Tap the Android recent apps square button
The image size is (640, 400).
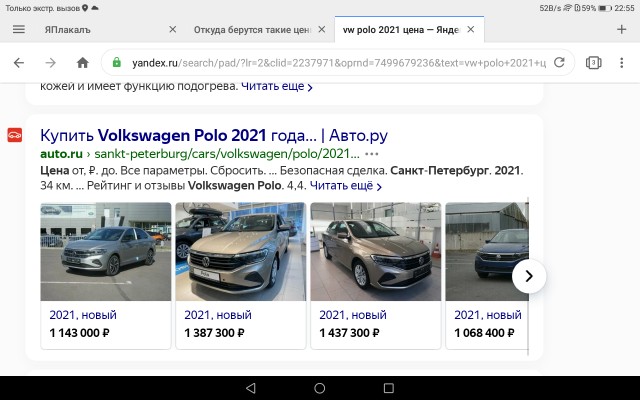click(389, 388)
